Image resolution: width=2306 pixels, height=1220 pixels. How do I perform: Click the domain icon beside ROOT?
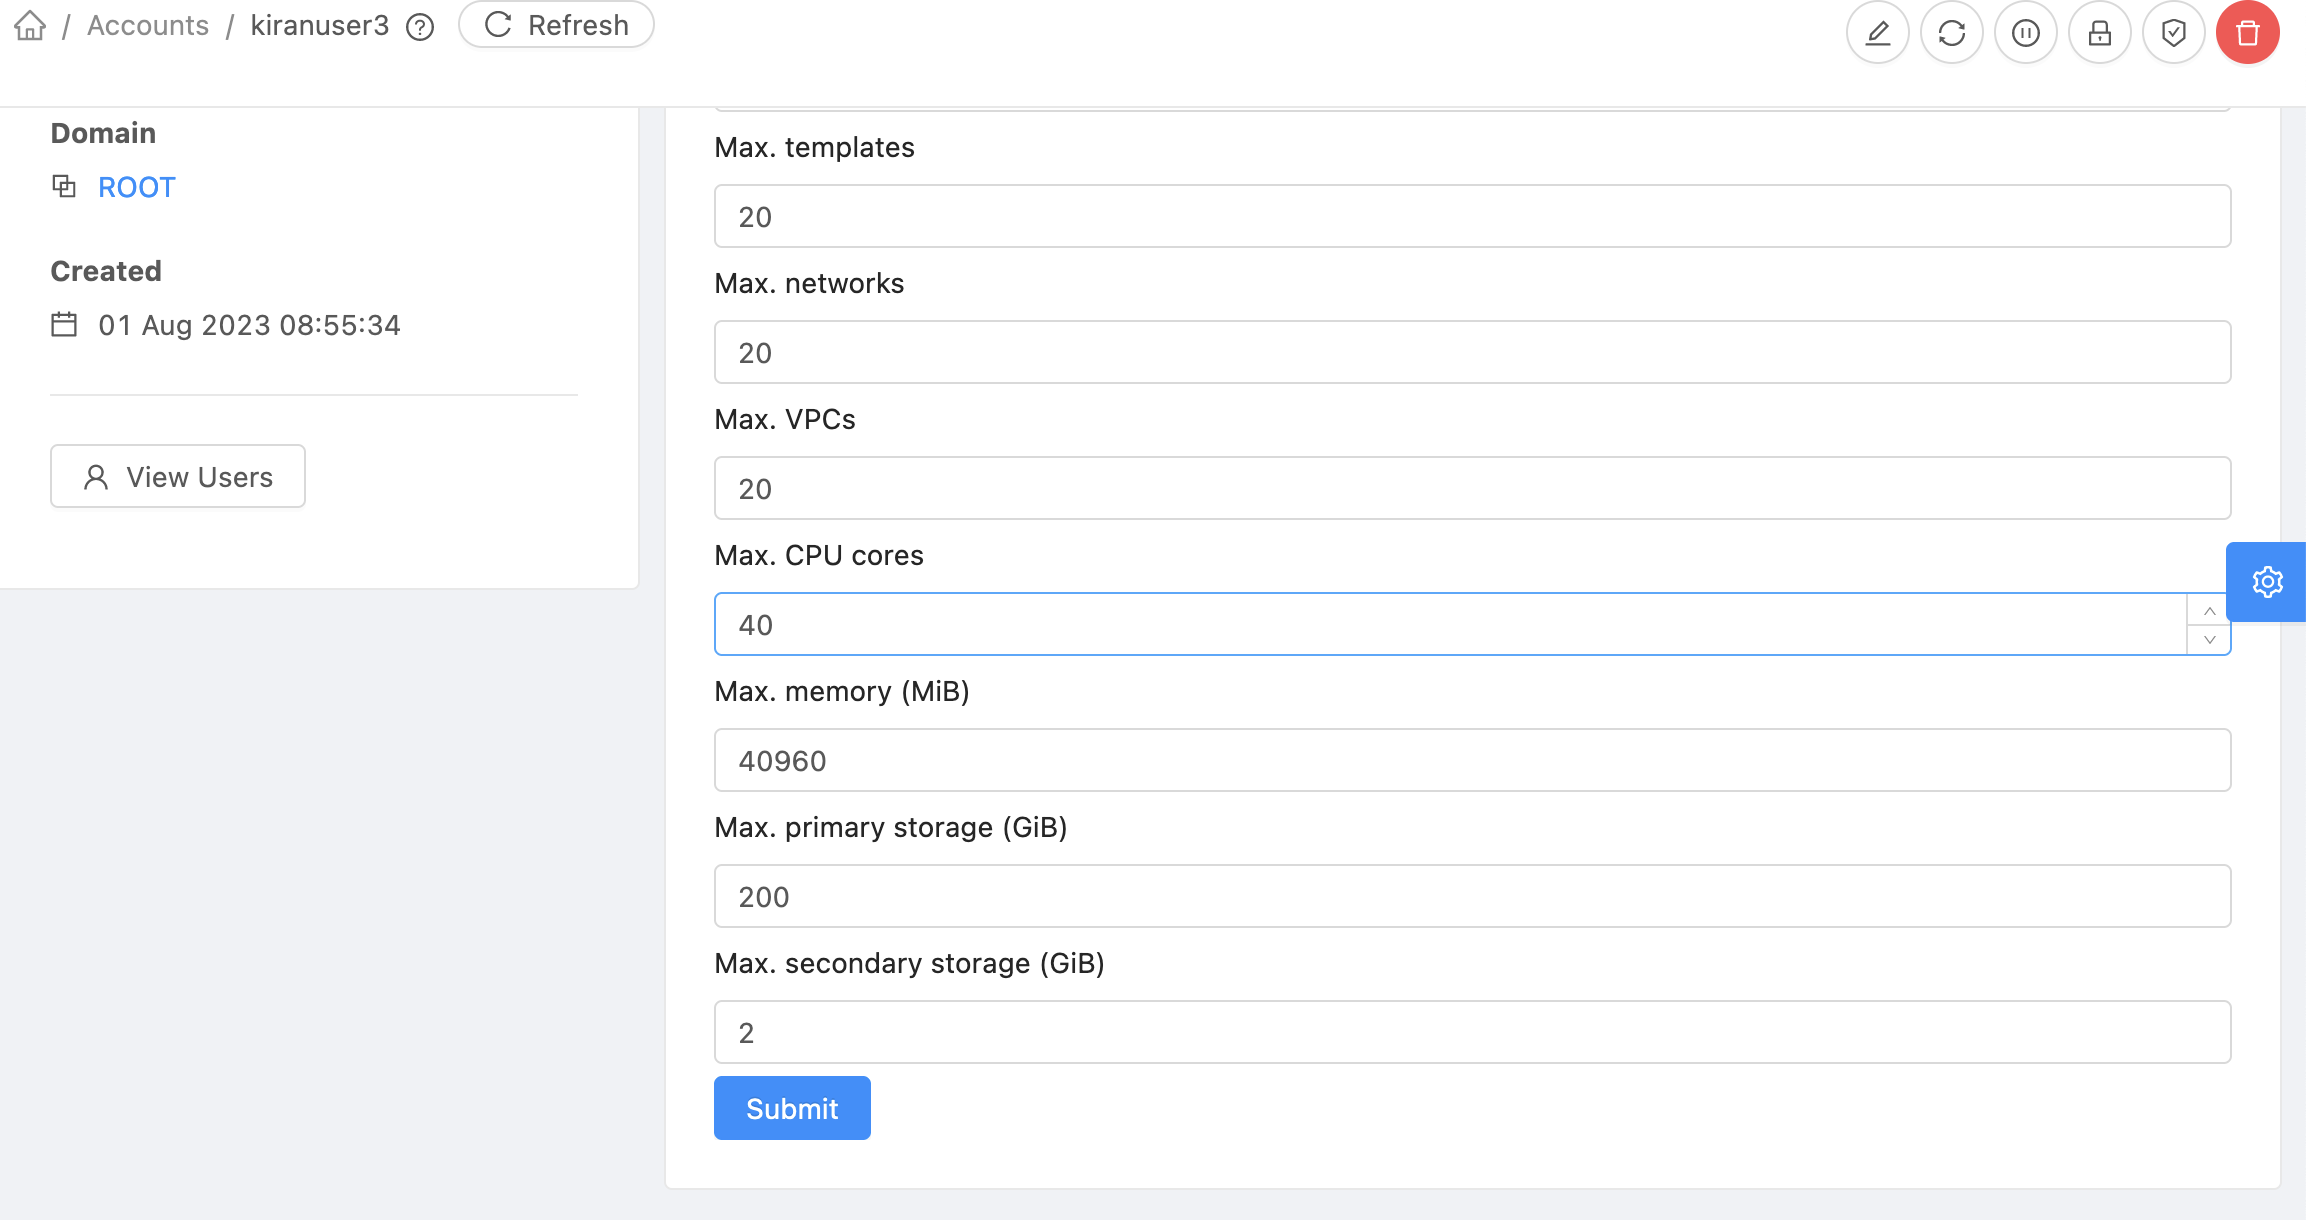(x=63, y=186)
